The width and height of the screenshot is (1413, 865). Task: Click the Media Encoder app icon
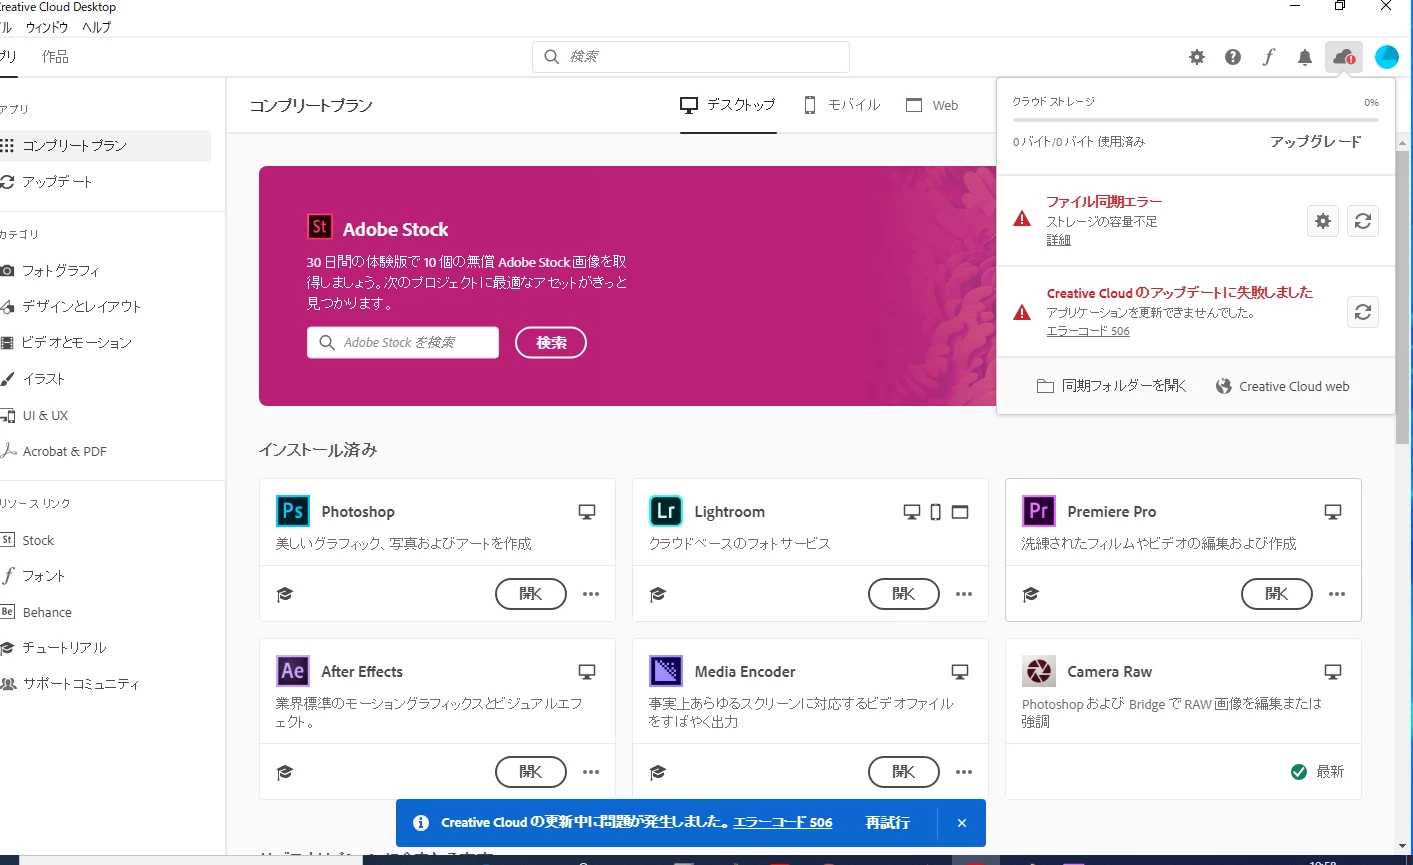tap(666, 671)
